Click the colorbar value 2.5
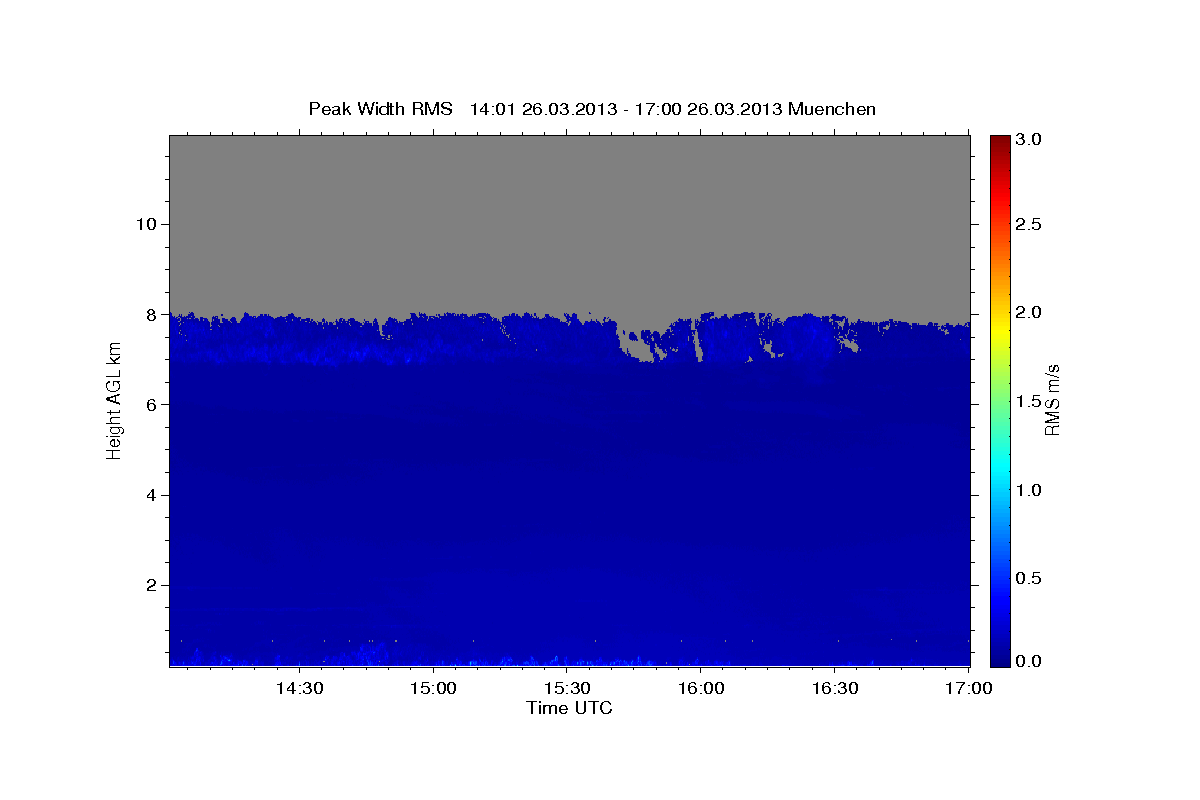The image size is (1200, 800). (1030, 224)
